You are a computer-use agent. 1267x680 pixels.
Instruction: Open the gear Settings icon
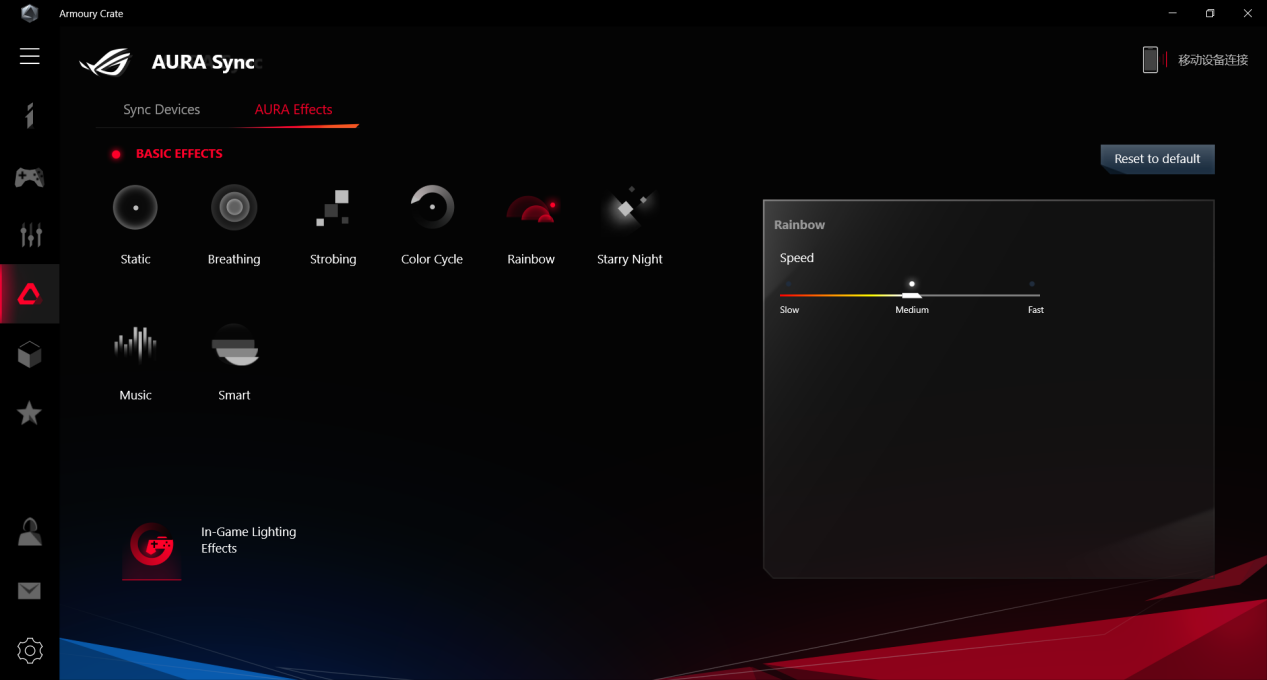pos(30,651)
